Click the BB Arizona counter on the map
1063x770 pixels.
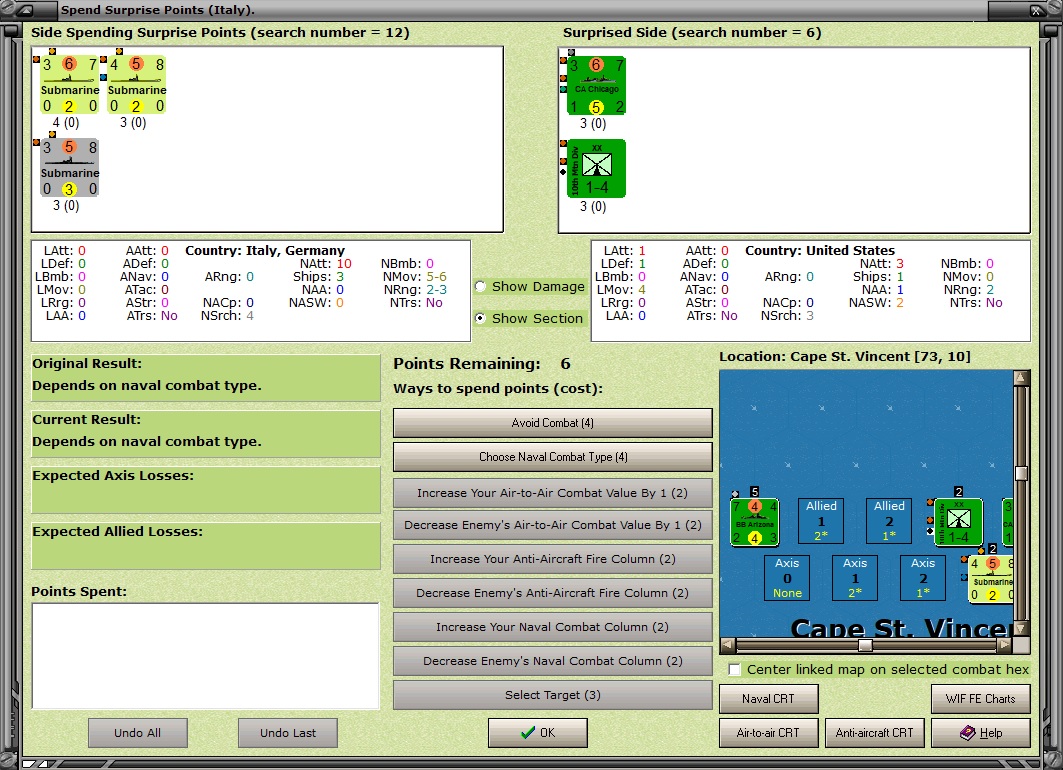click(755, 522)
